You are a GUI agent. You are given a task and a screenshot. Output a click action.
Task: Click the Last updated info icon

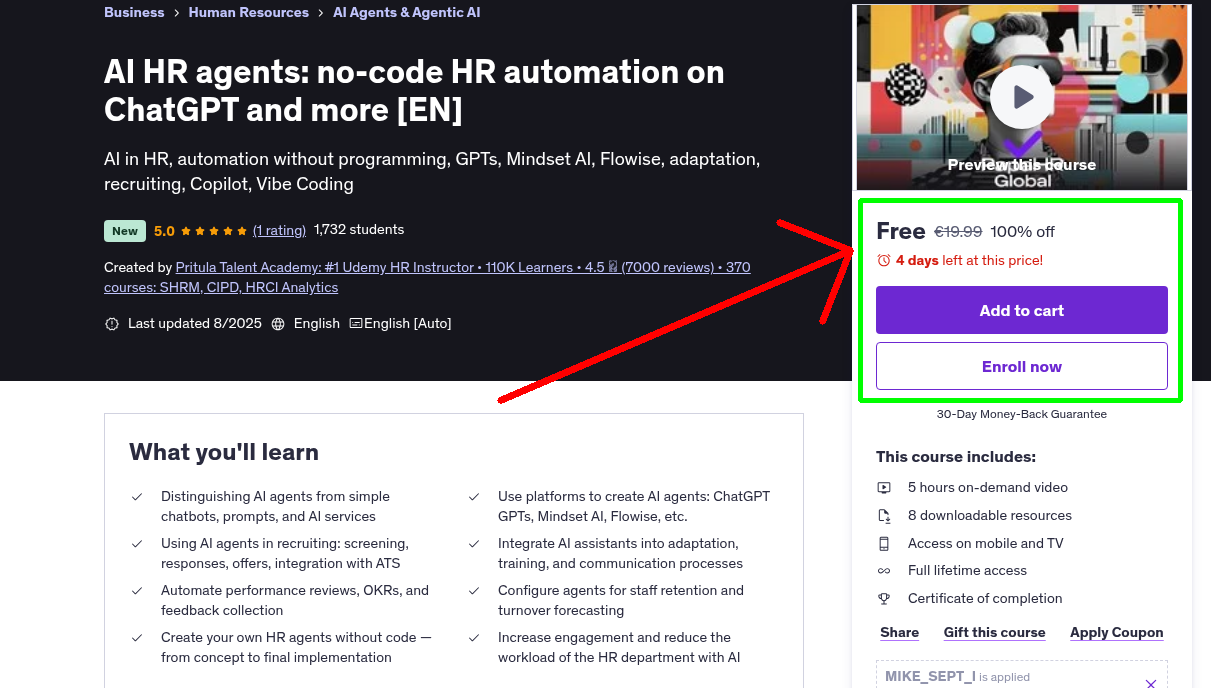tap(111, 324)
